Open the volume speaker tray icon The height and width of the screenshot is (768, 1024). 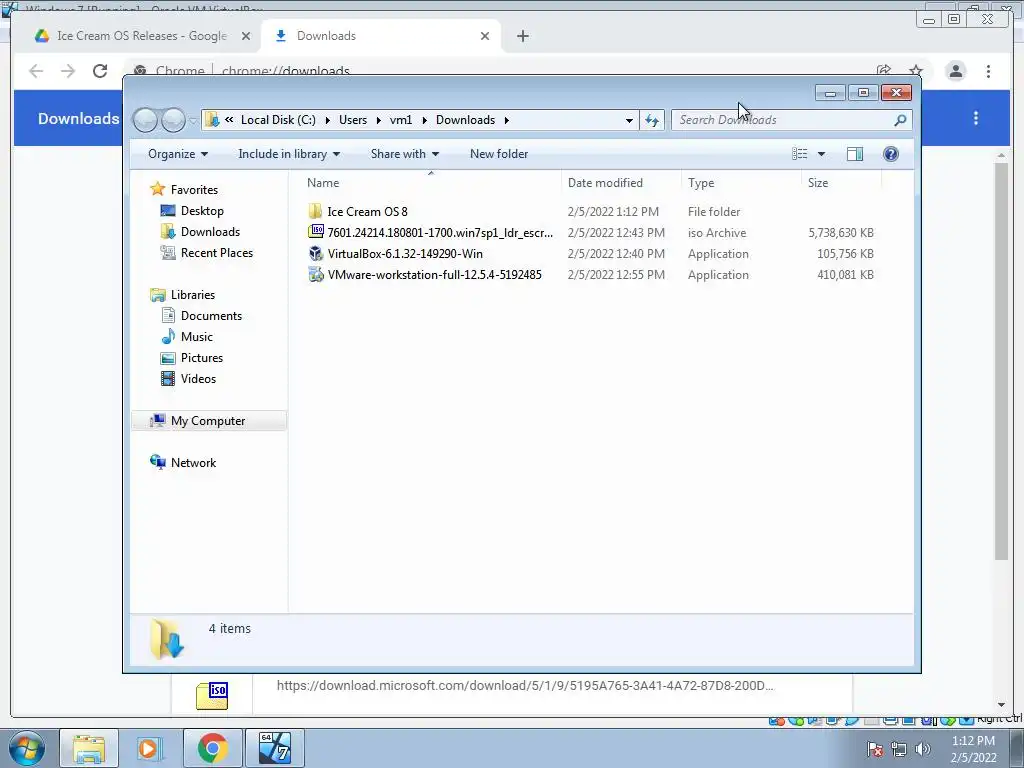(922, 748)
